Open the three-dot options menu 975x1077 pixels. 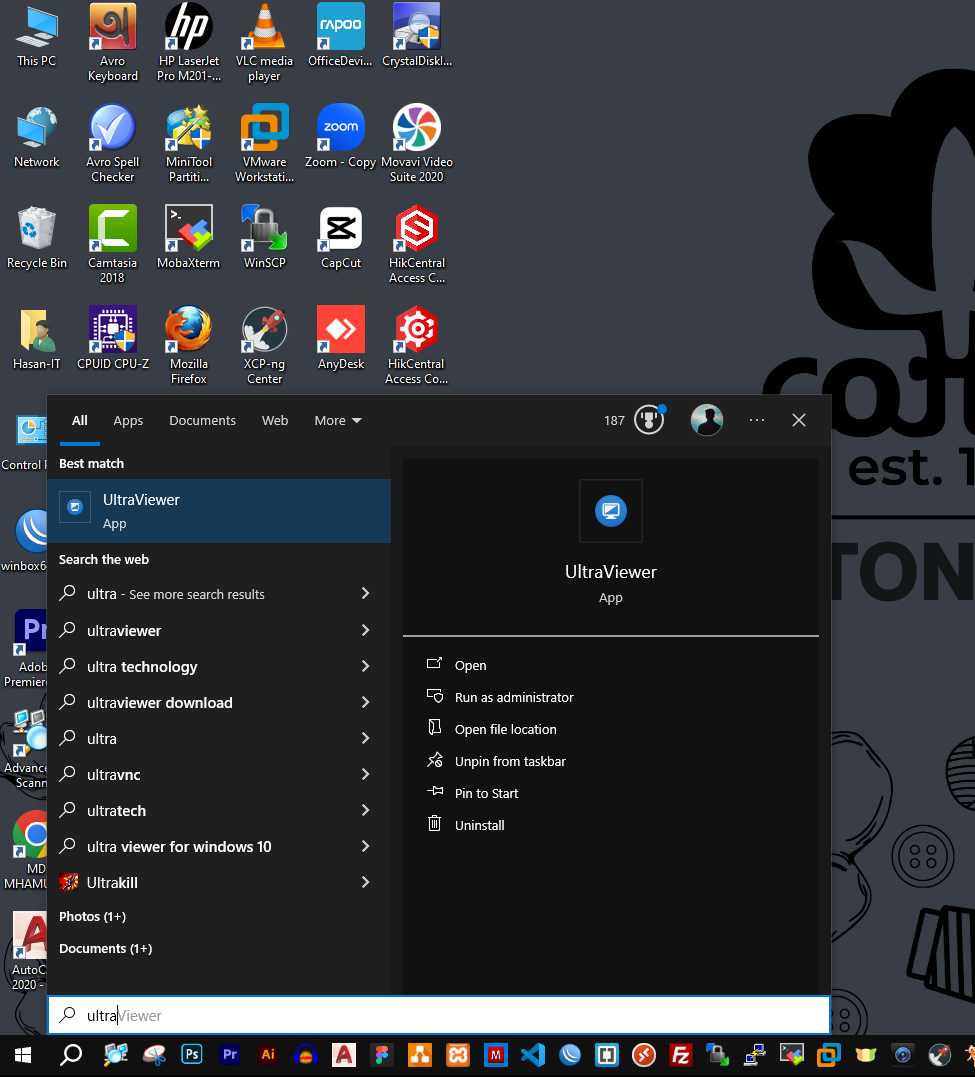pos(757,420)
